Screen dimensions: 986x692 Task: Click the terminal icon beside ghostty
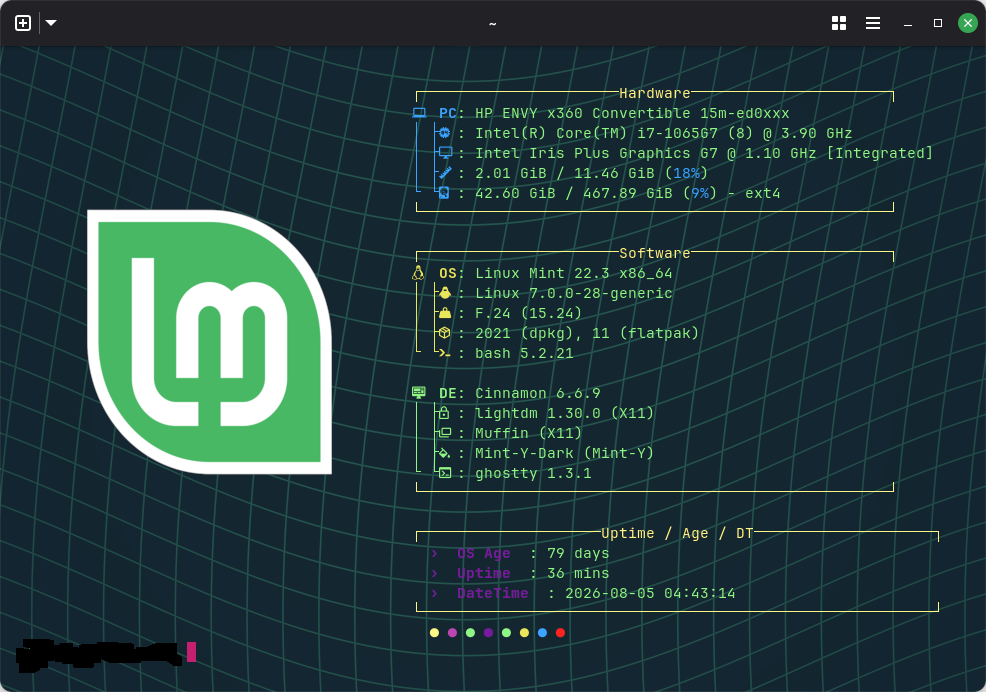point(445,473)
